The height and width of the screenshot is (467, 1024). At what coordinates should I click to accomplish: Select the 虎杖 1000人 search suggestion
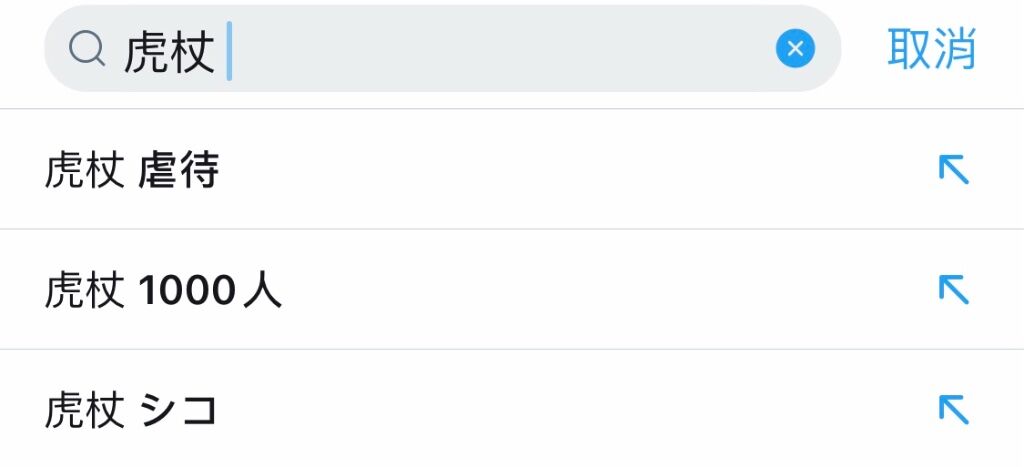[x=512, y=289]
